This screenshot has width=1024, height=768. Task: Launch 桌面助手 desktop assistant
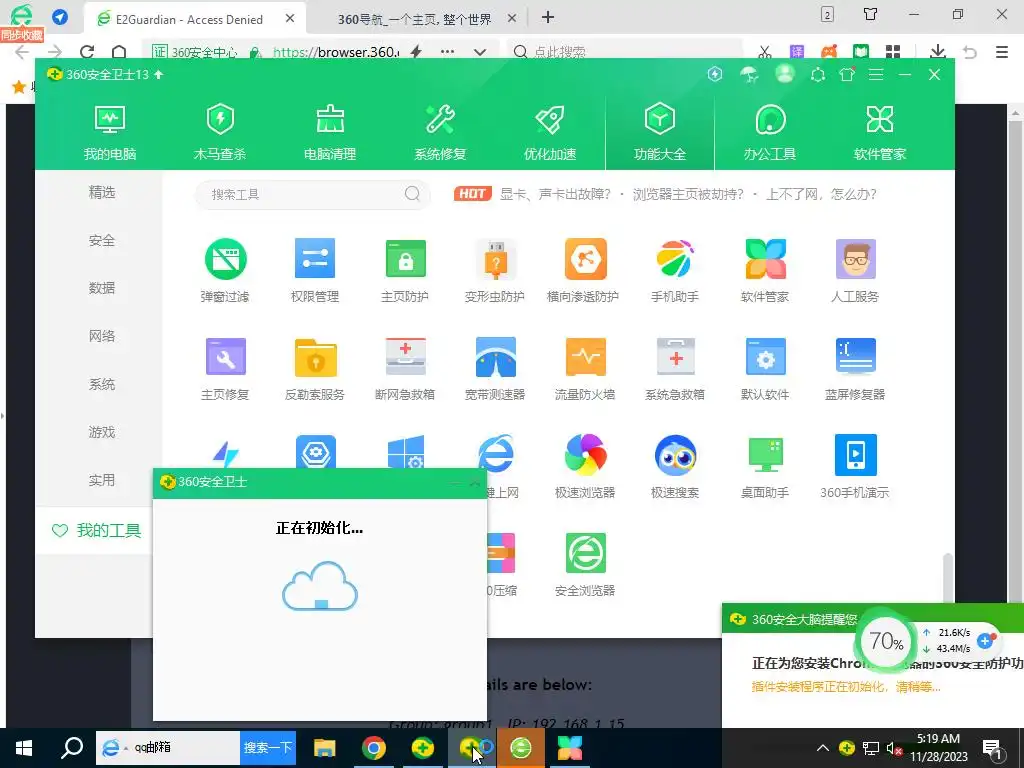(765, 466)
